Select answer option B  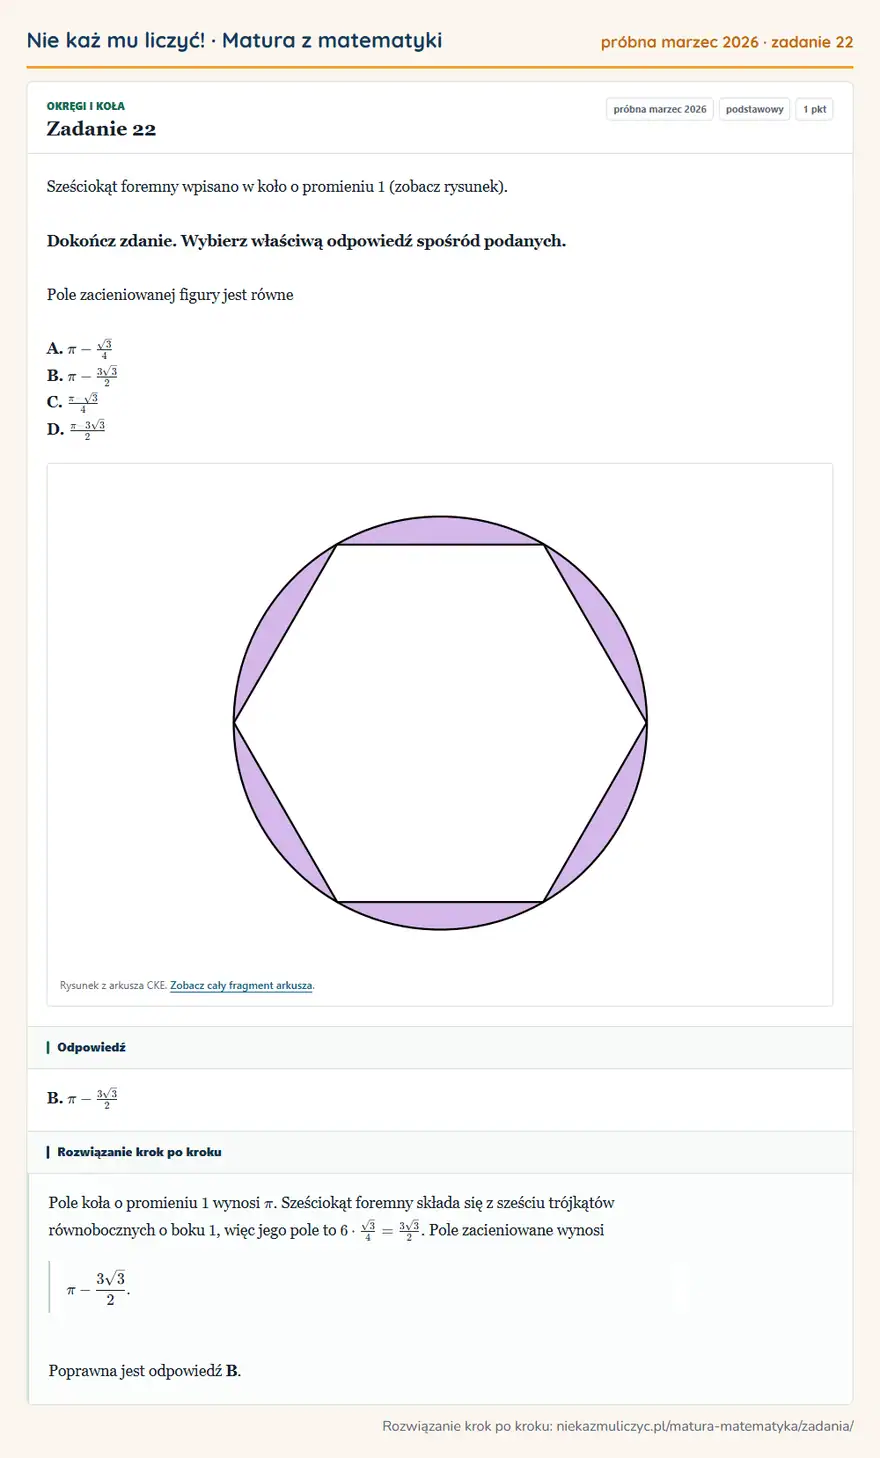[82, 375]
